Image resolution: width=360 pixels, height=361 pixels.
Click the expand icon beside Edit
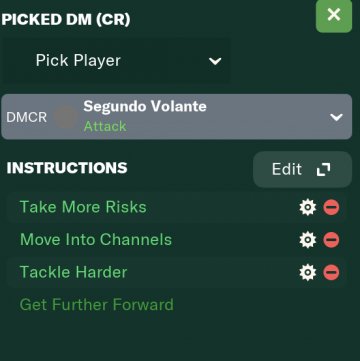pos(323,169)
